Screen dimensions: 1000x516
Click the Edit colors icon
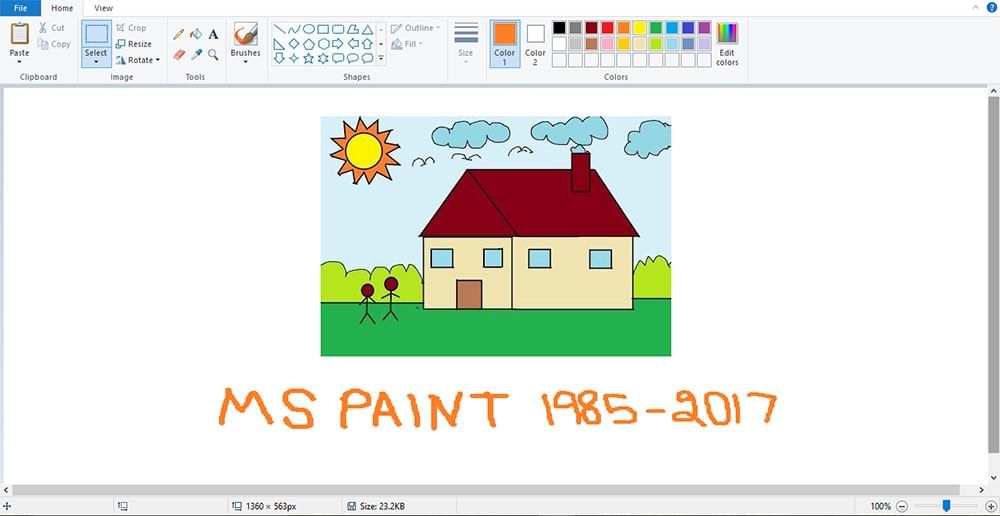[727, 43]
